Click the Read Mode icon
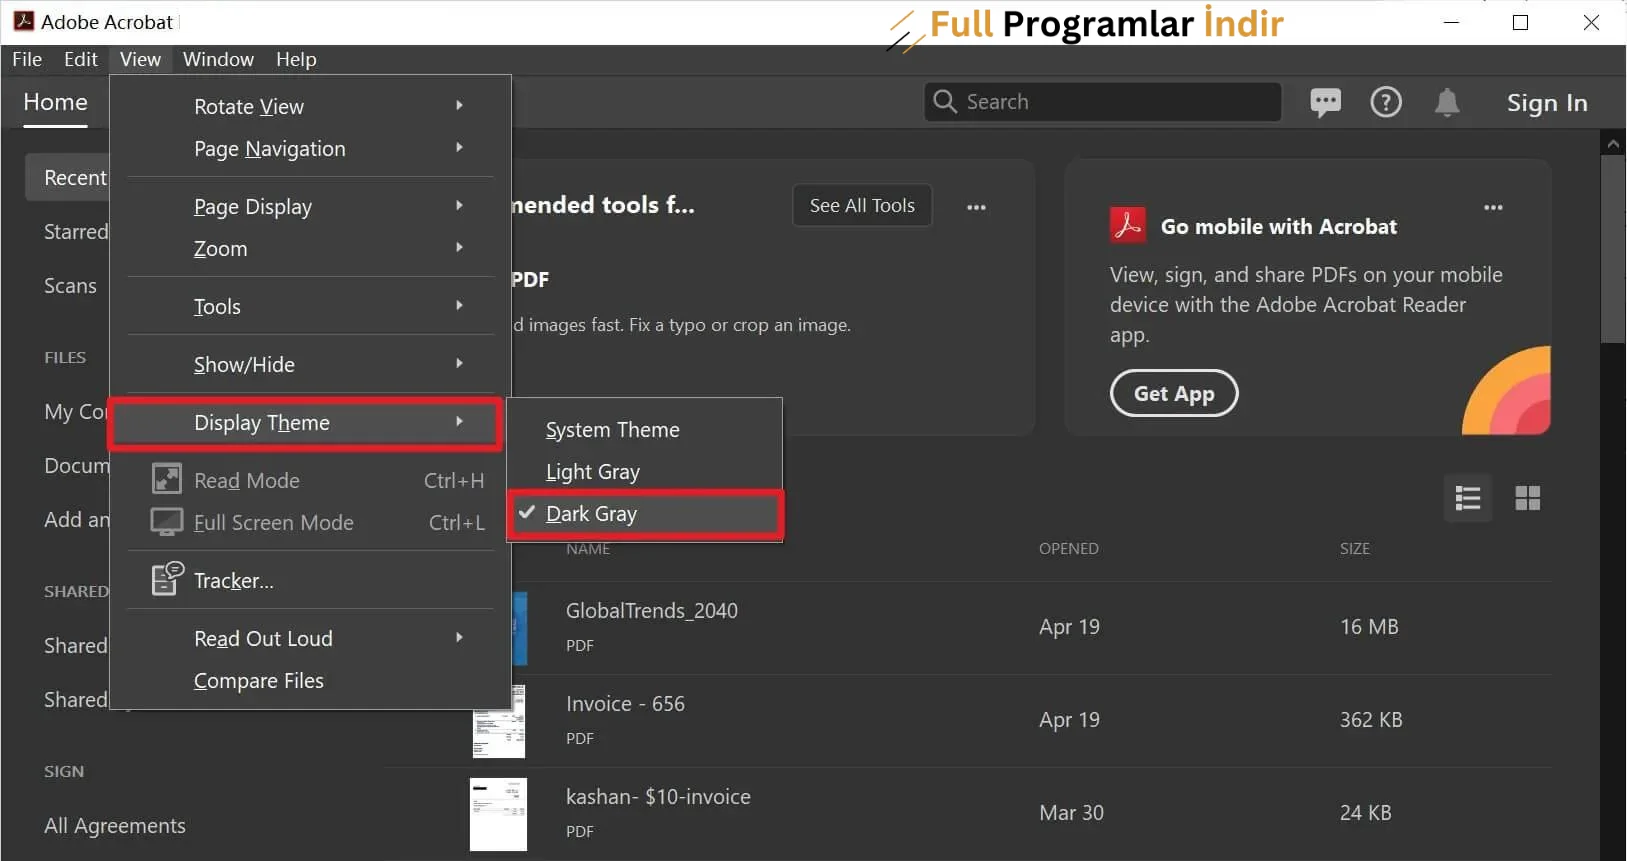Image resolution: width=1627 pixels, height=861 pixels. 166,479
